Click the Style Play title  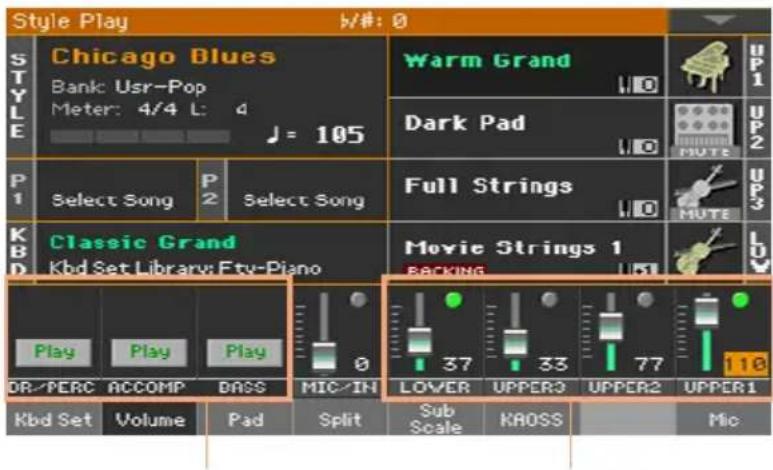click(70, 21)
